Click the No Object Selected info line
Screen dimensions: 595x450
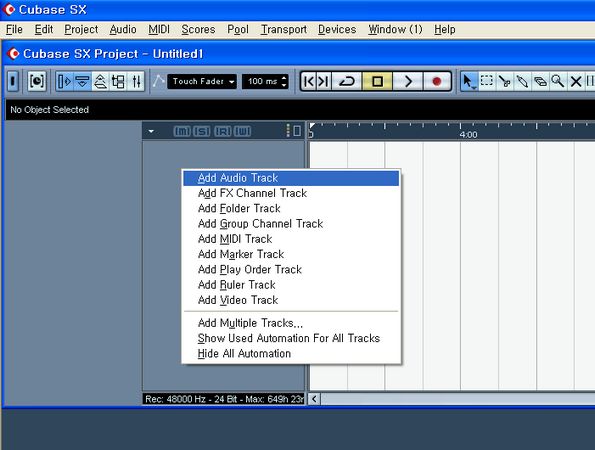tap(50, 110)
